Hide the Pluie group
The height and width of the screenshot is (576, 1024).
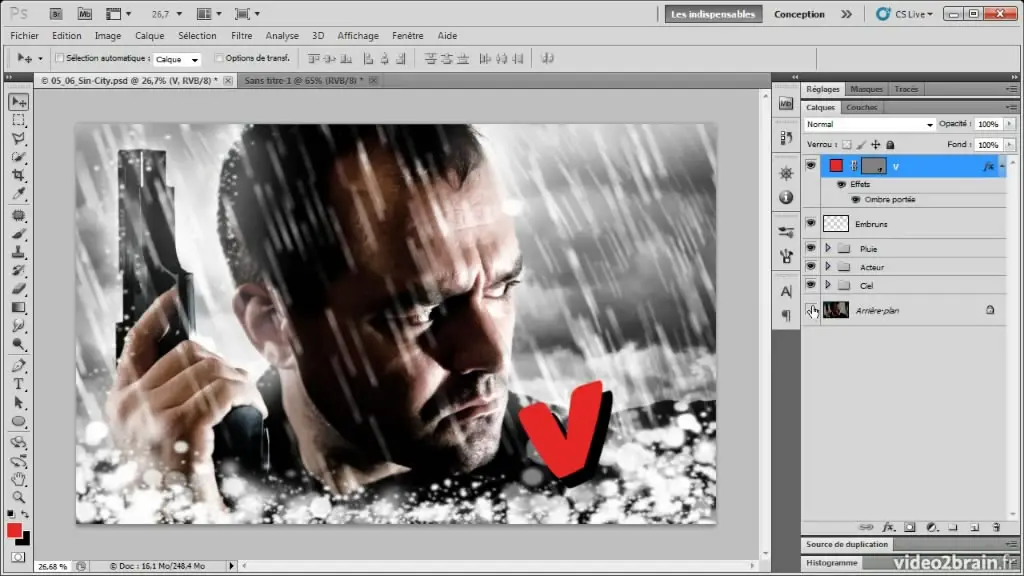point(810,248)
